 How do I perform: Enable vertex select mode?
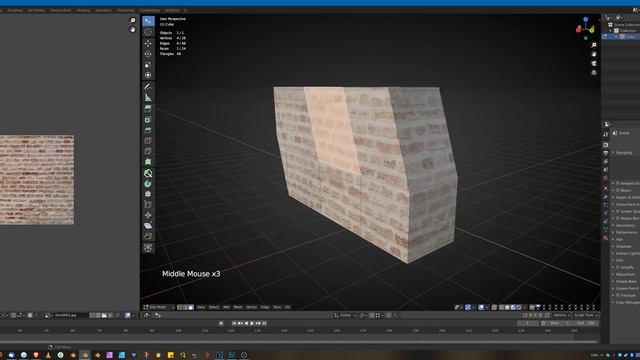coord(180,307)
